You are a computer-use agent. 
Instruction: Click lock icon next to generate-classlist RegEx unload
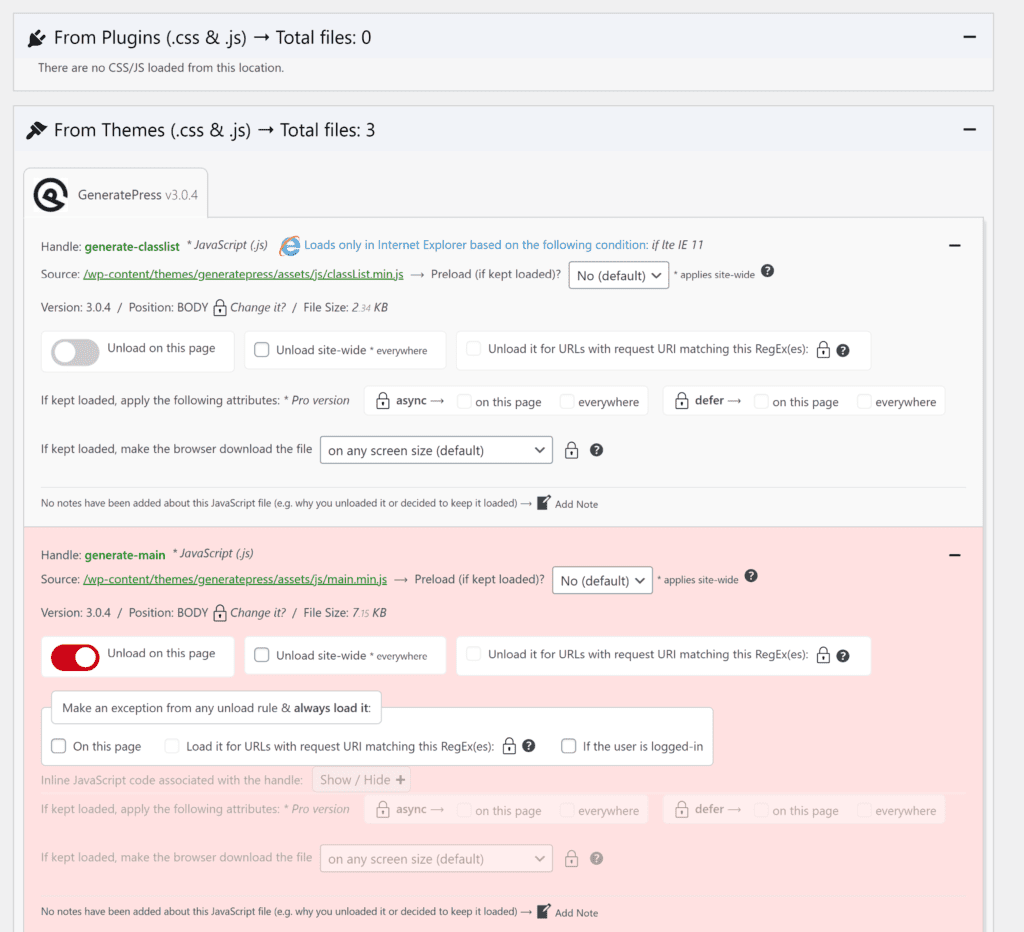click(x=824, y=349)
